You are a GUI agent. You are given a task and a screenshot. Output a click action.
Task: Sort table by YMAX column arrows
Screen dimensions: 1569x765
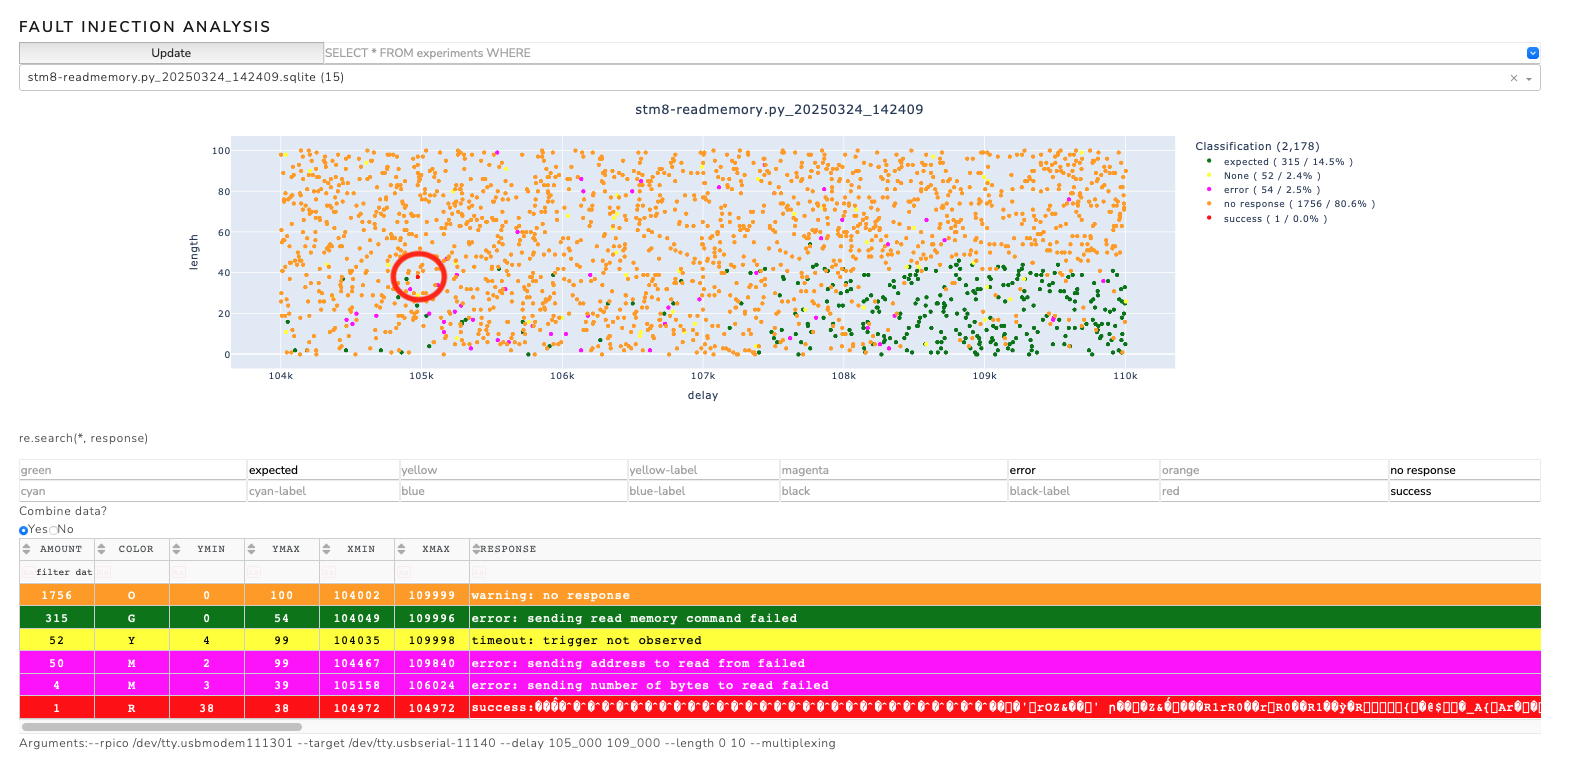[x=252, y=549]
